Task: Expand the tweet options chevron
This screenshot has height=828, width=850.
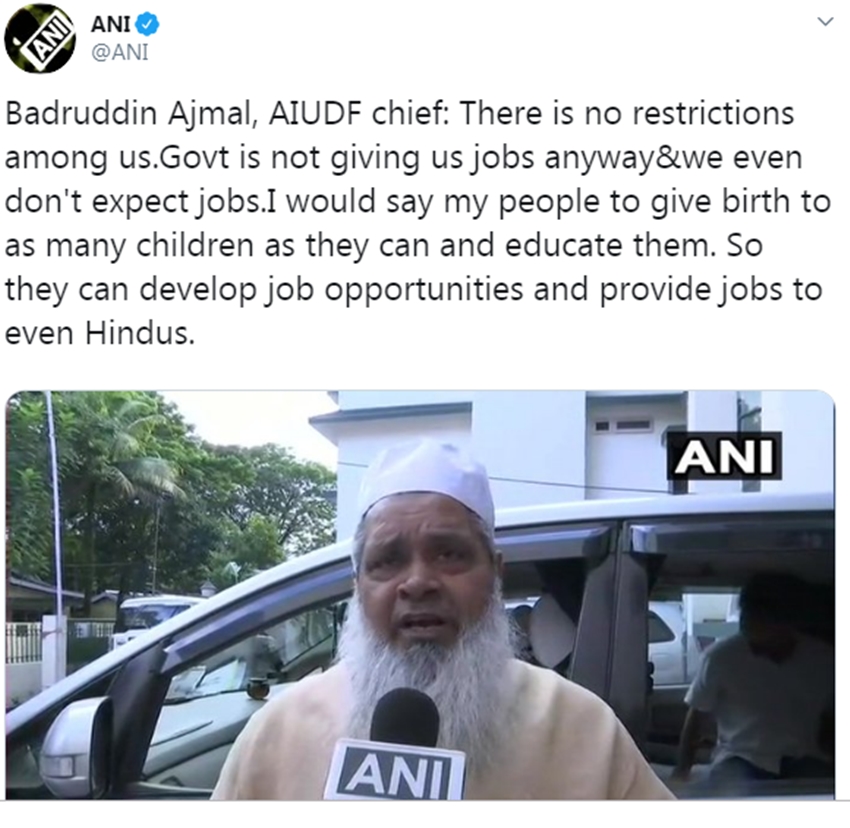Action: tap(825, 22)
